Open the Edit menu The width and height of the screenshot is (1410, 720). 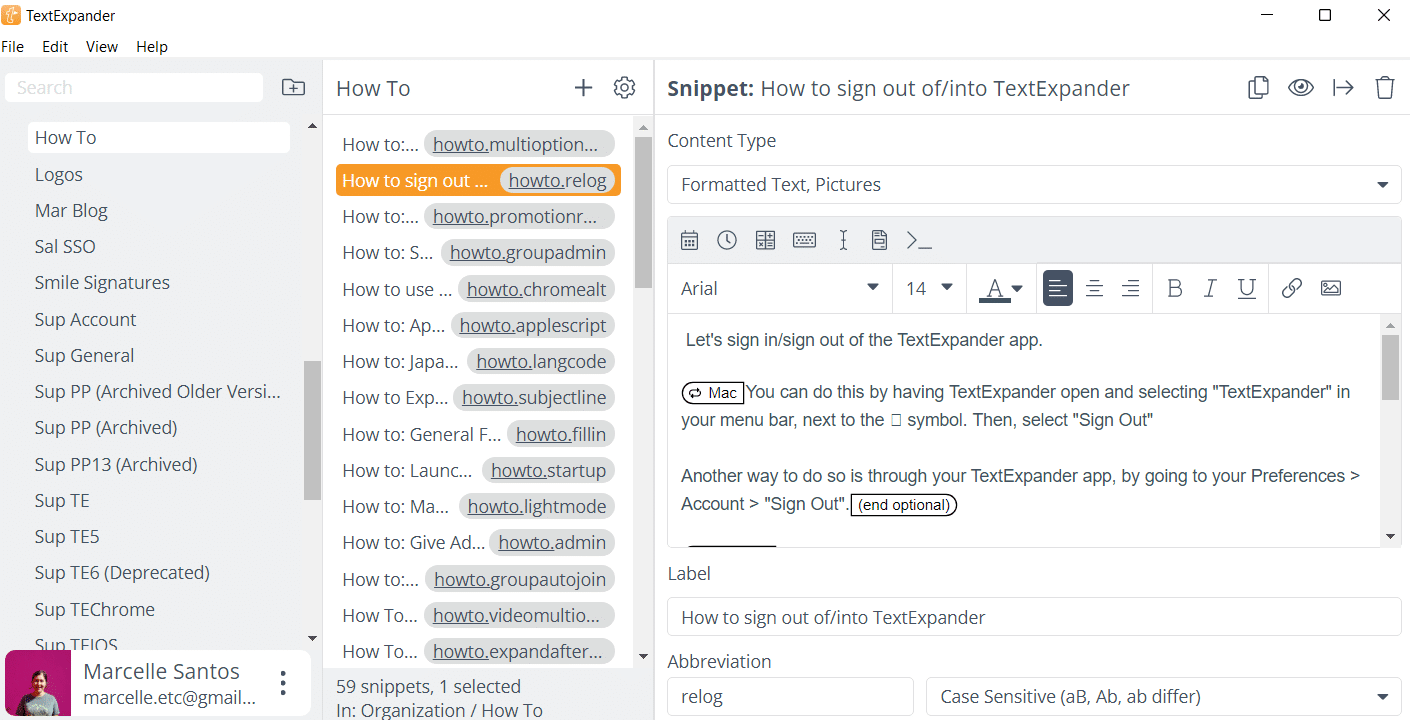[x=55, y=46]
